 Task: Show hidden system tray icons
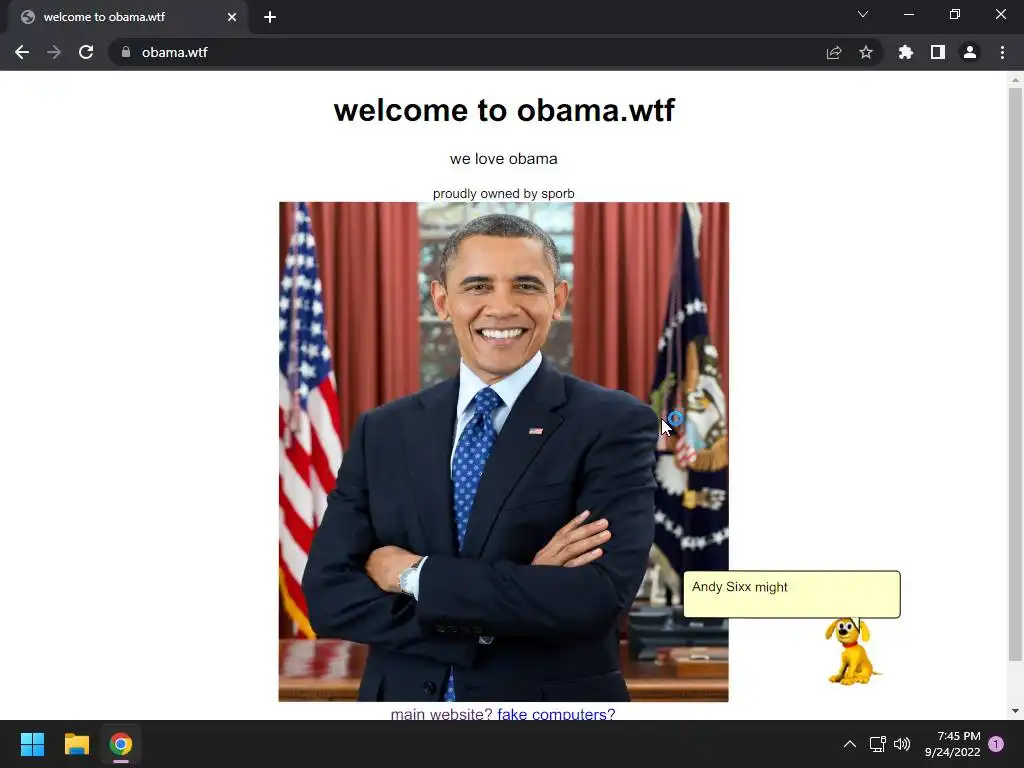coord(850,744)
